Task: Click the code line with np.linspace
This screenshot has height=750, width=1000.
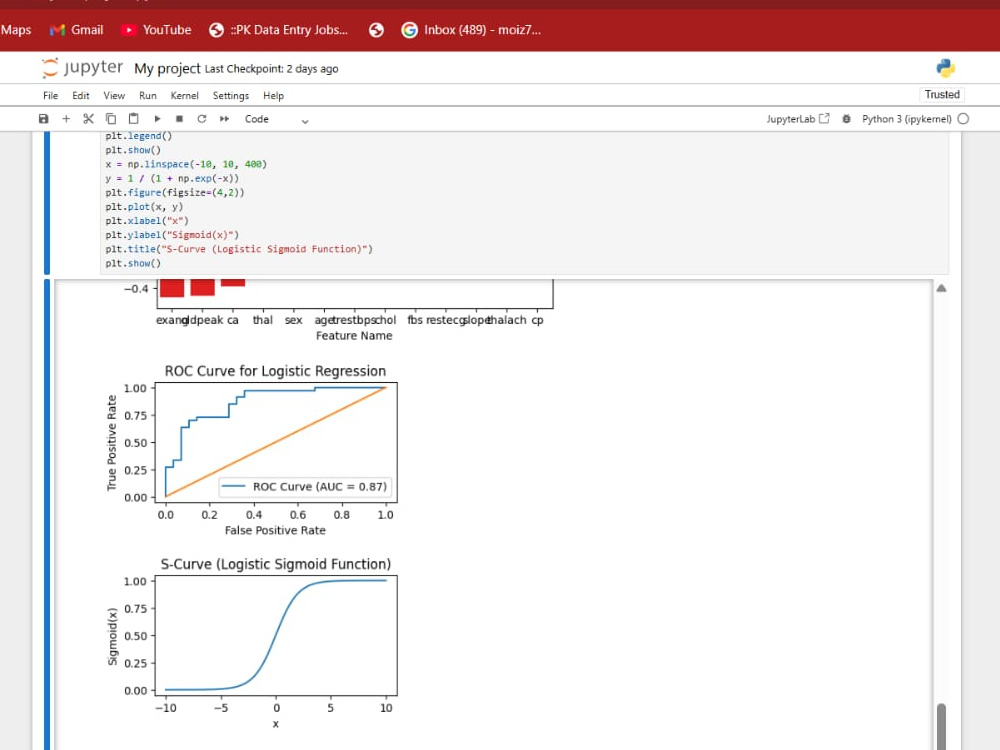Action: coord(186,164)
